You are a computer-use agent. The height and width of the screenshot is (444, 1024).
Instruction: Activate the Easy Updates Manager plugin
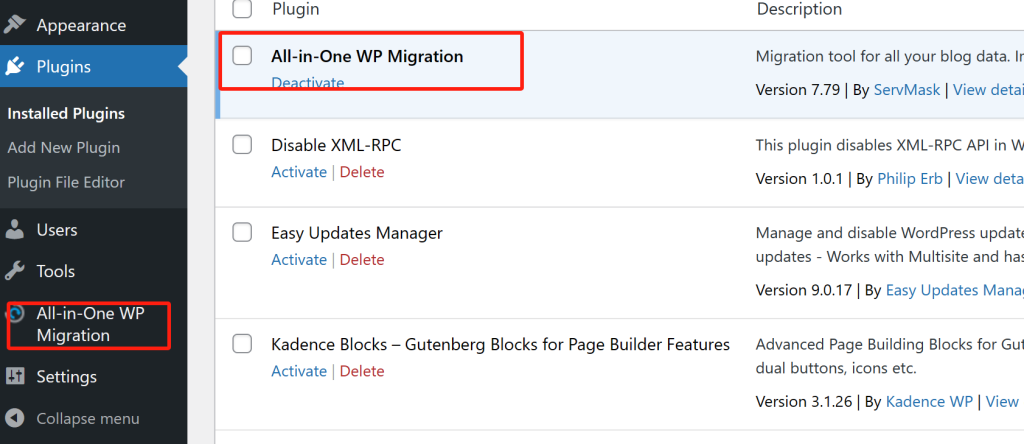tap(299, 259)
